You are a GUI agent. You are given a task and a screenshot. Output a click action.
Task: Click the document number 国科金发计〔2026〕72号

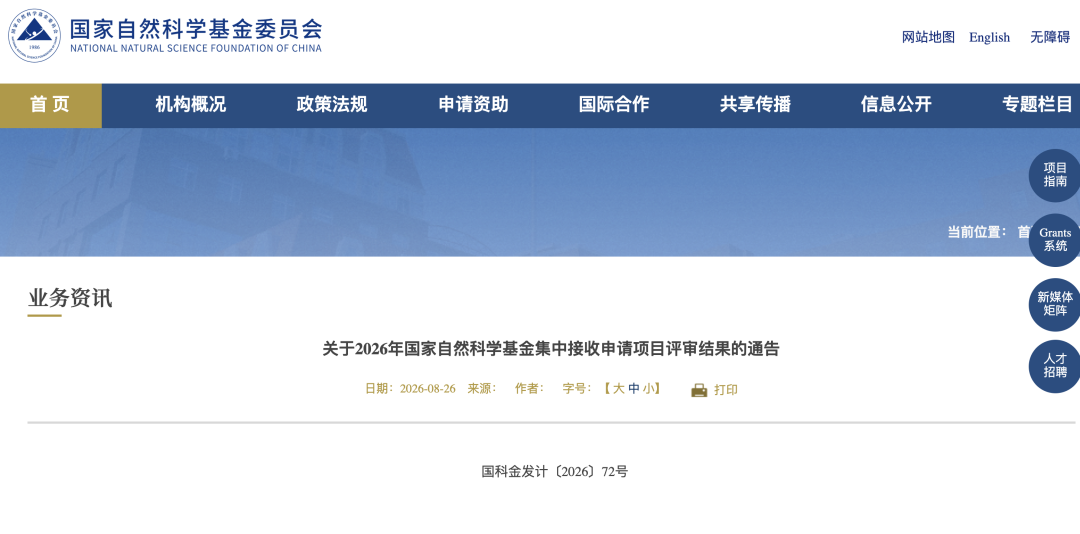pyautogui.click(x=554, y=472)
